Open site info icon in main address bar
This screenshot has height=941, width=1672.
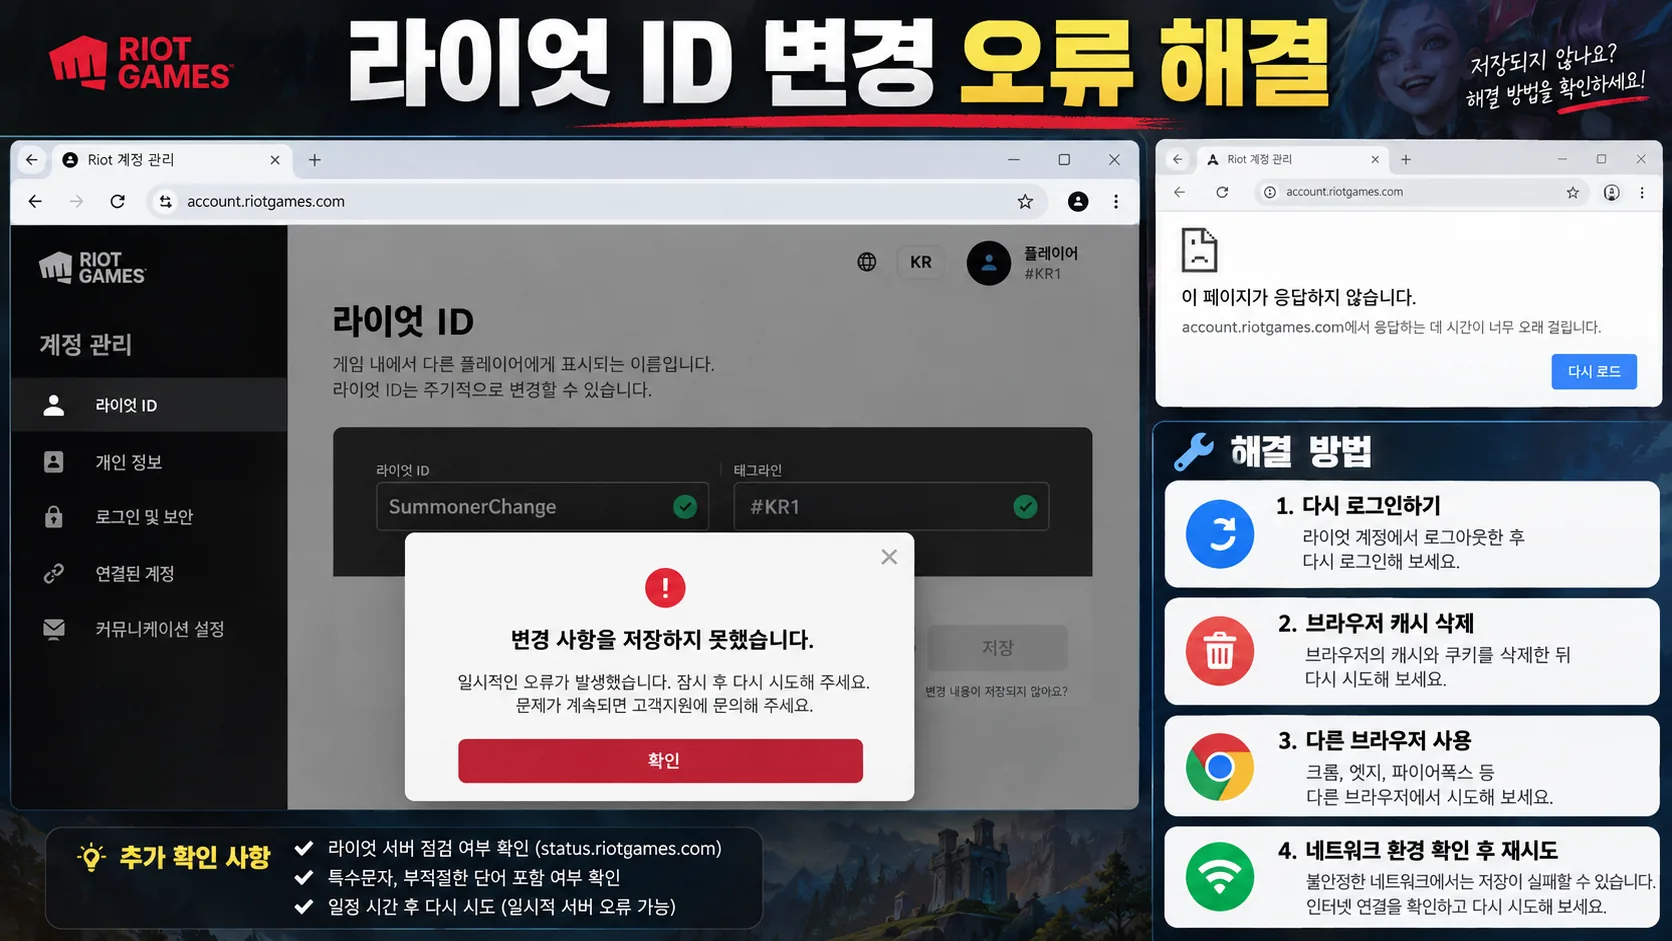[x=165, y=201]
